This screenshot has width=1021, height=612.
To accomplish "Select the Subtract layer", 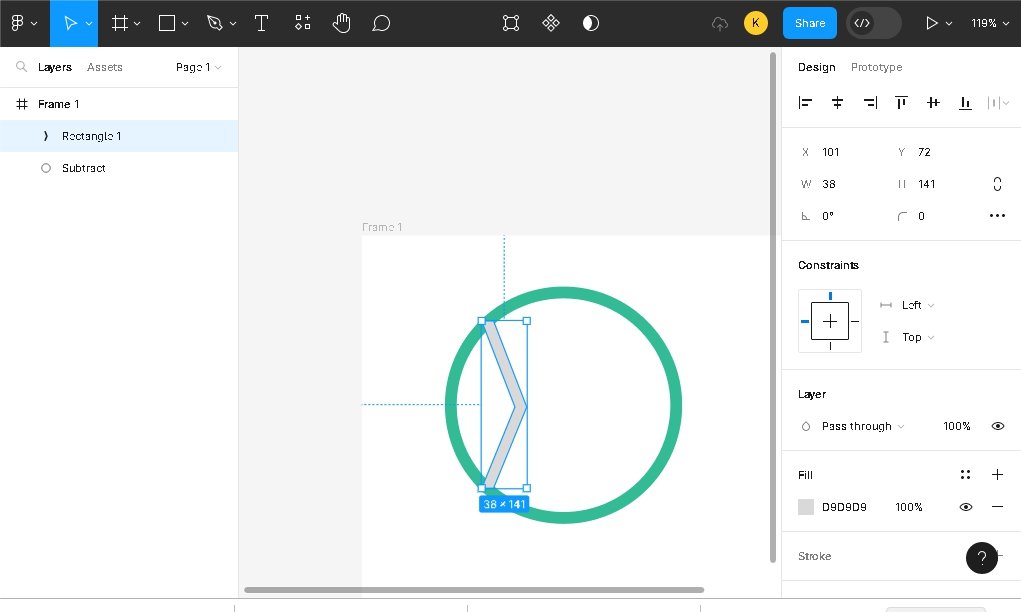I will pyautogui.click(x=84, y=168).
